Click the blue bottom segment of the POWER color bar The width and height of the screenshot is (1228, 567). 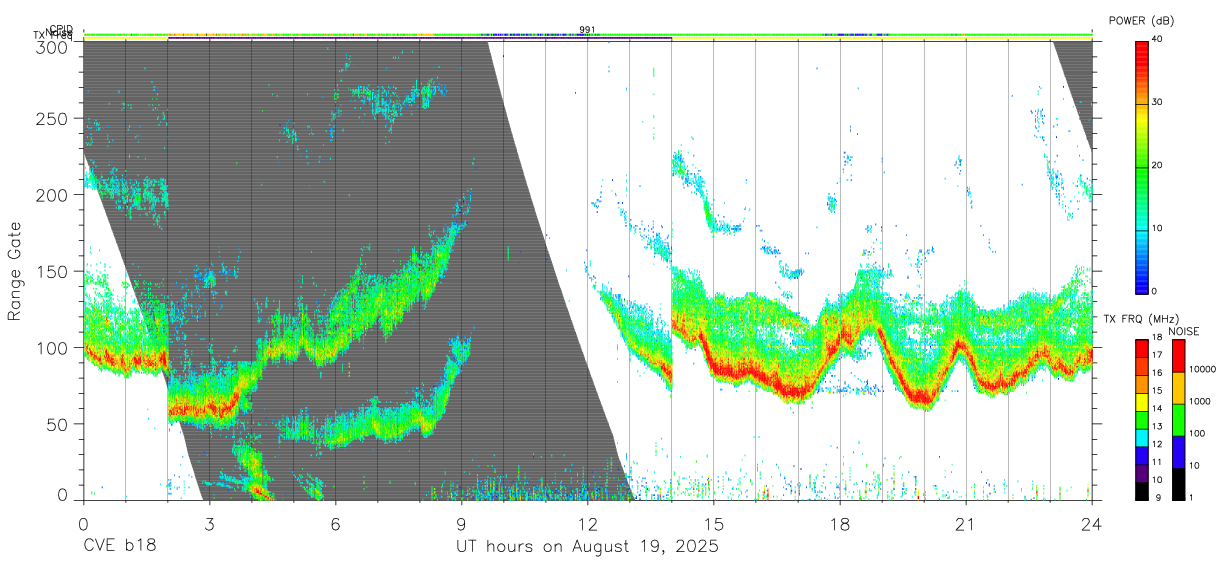pos(1141,261)
